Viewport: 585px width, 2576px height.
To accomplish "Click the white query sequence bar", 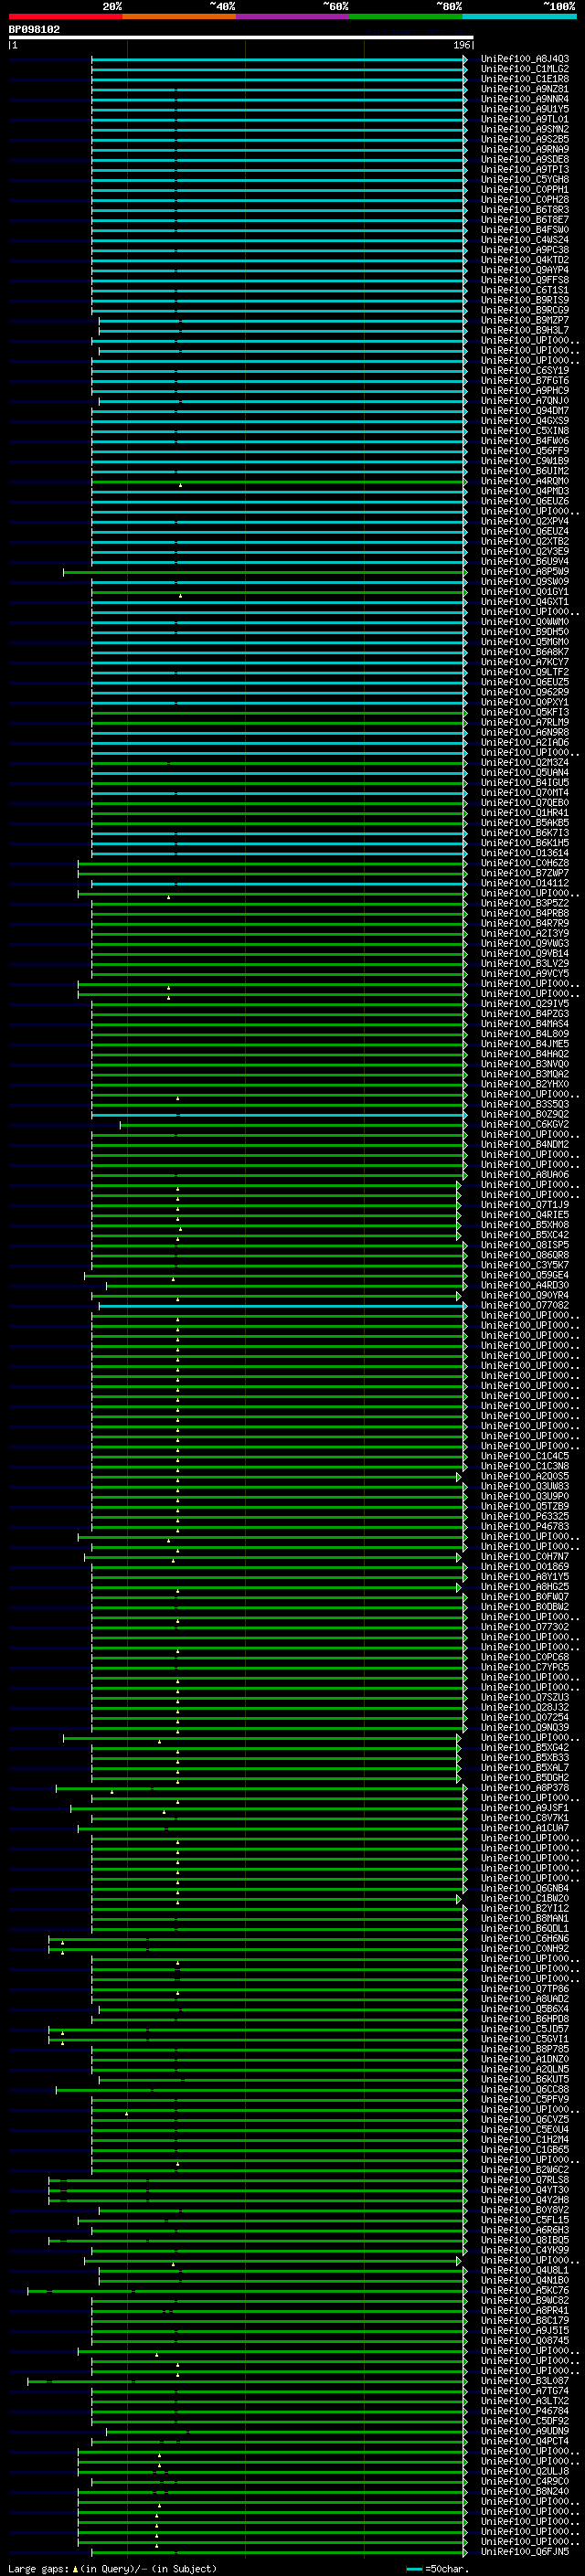I will coord(241,37).
